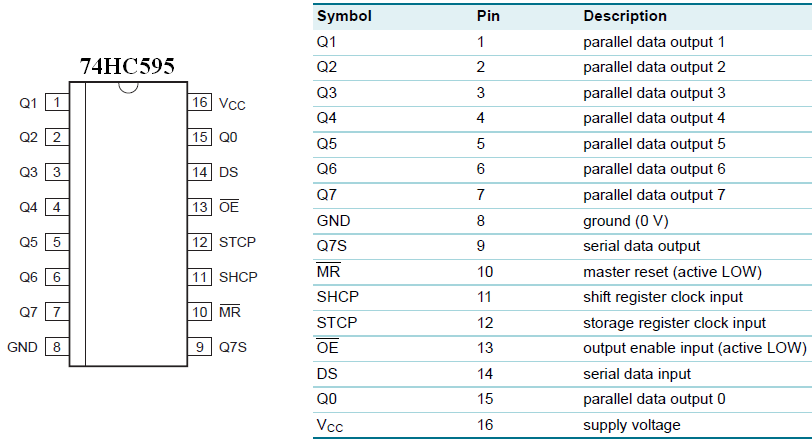Screen dimensions: 812x443
Task: Select the 74HC595 chip title
Action: (x=127, y=66)
